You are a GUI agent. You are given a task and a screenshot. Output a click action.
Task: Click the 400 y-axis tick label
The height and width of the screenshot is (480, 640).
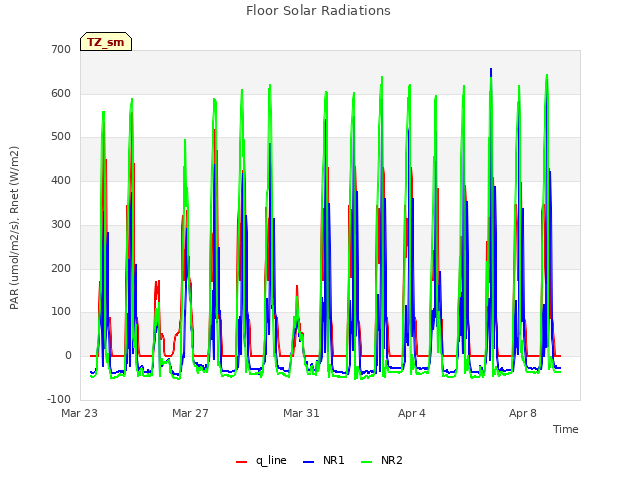pos(61,180)
